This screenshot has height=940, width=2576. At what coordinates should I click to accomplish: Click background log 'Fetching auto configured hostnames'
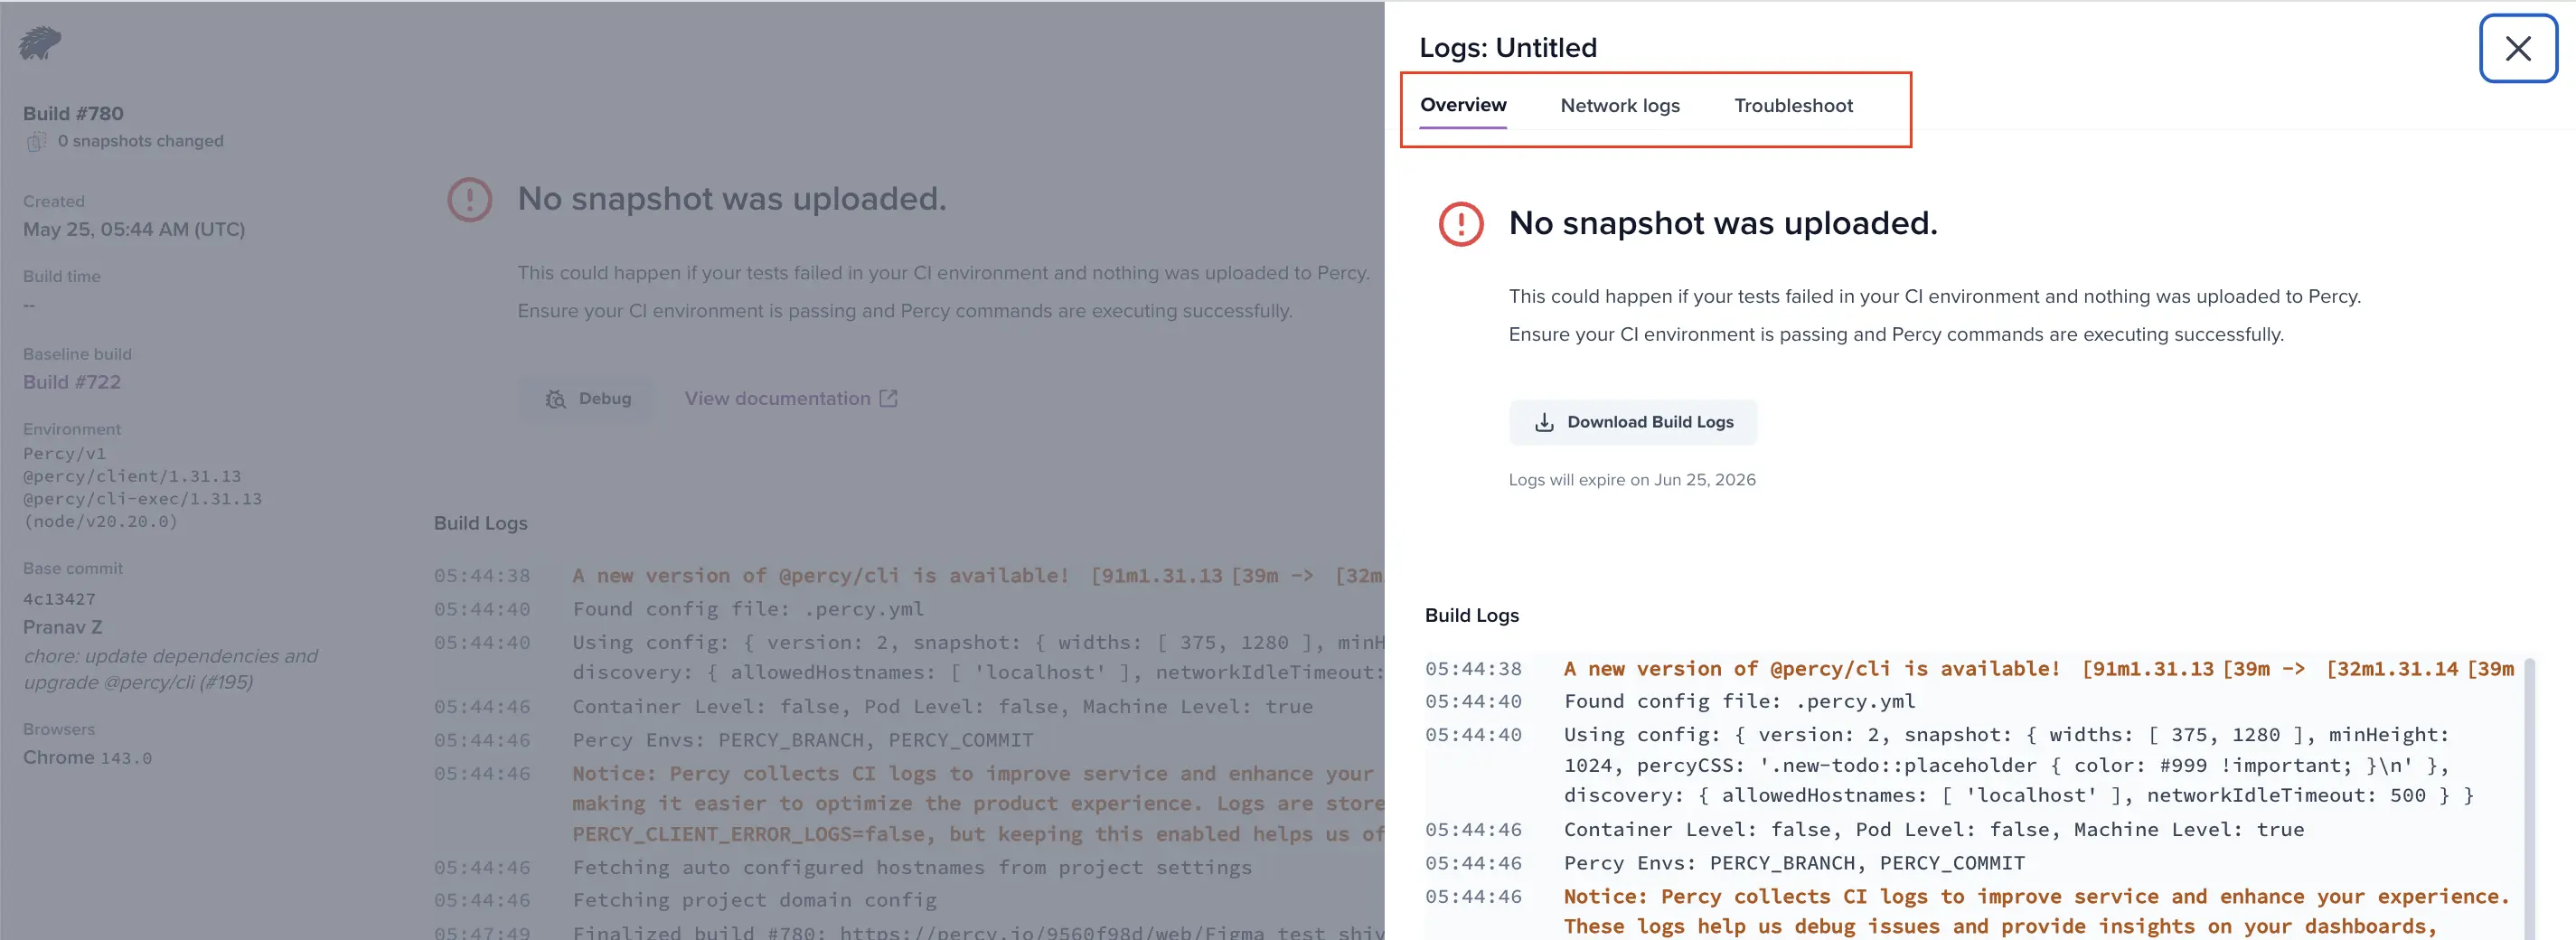tap(912, 868)
